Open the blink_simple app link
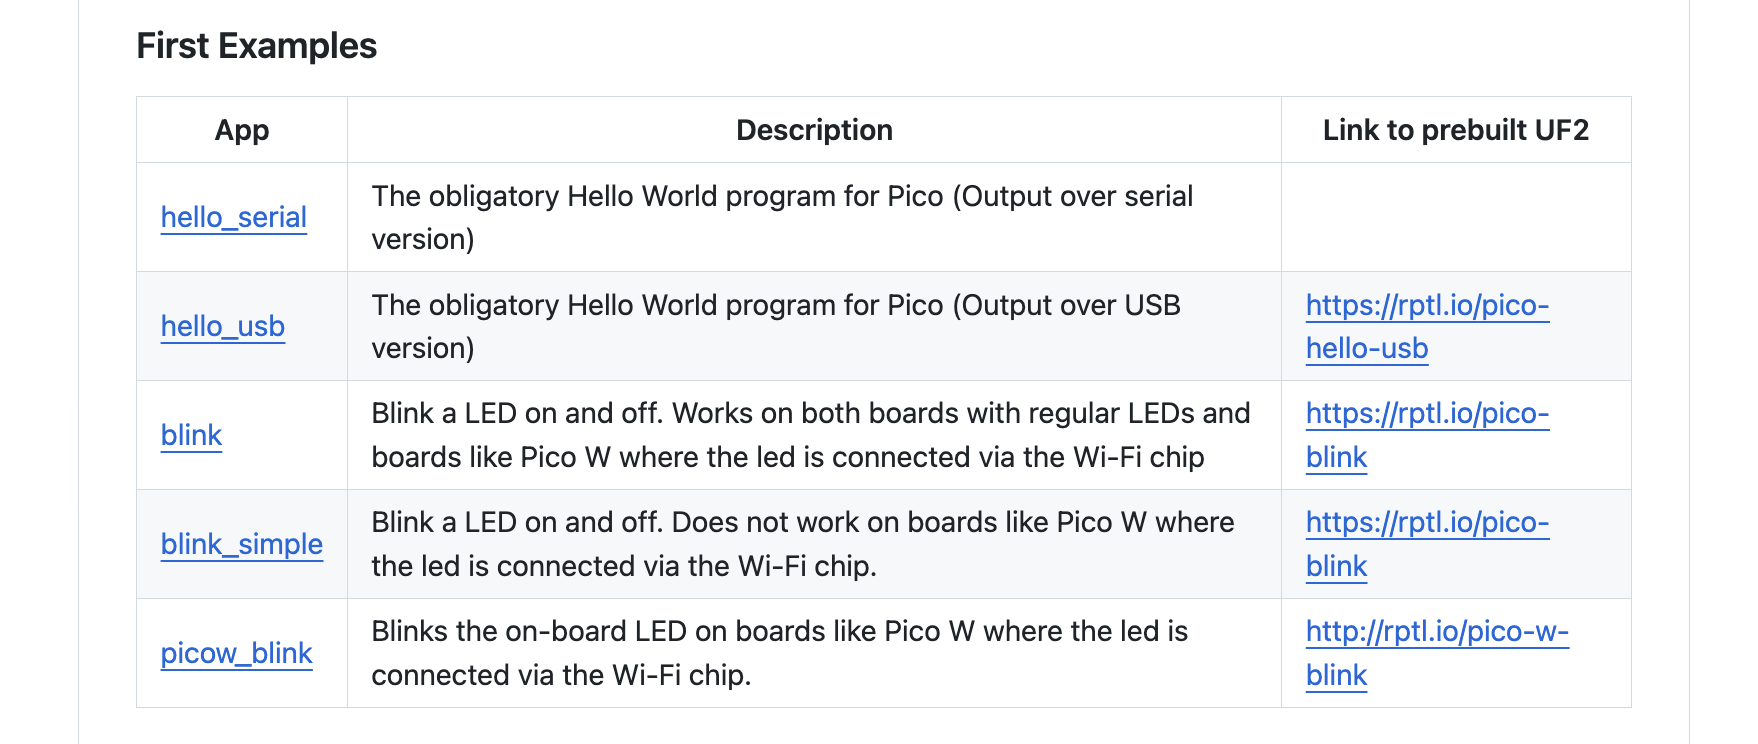The width and height of the screenshot is (1758, 744). point(242,544)
